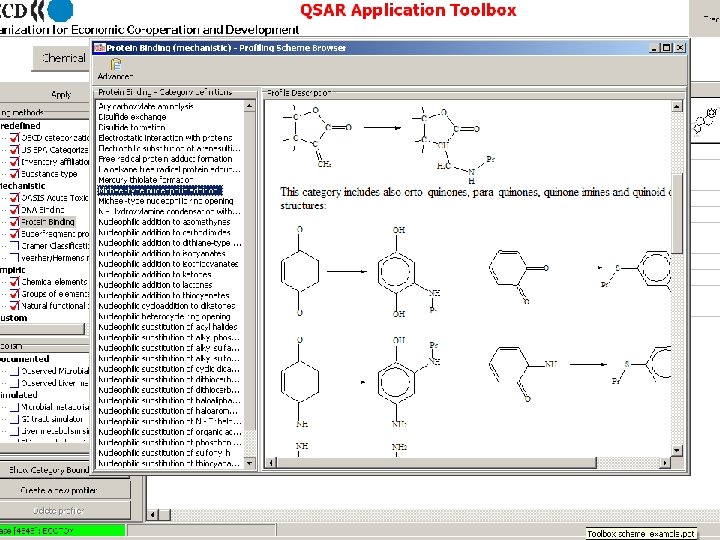Click the profile description vertical scrollbar thumb

coord(676,214)
